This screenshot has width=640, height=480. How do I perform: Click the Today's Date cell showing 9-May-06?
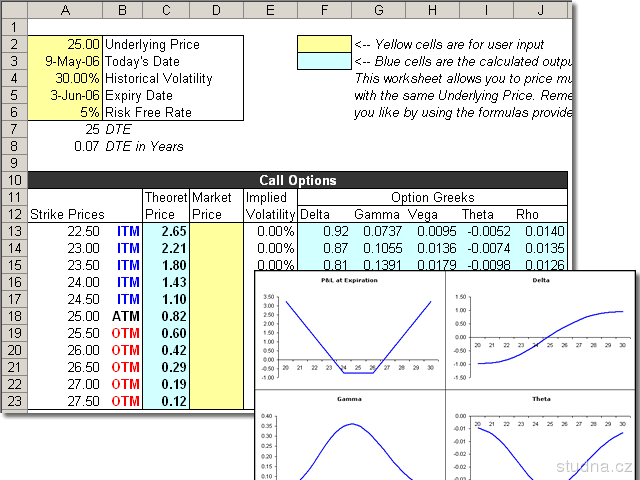[65, 62]
